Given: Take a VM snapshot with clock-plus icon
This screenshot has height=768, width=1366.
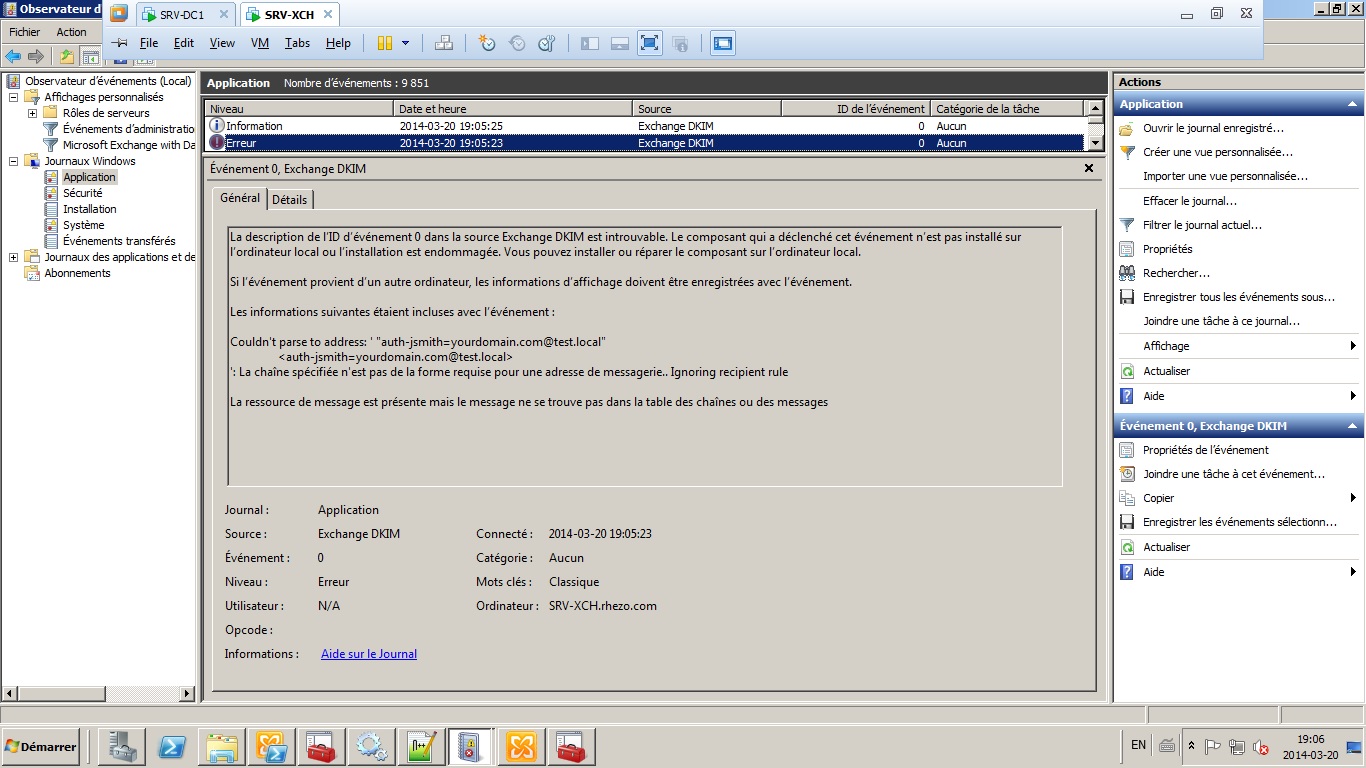Looking at the screenshot, I should click(487, 43).
